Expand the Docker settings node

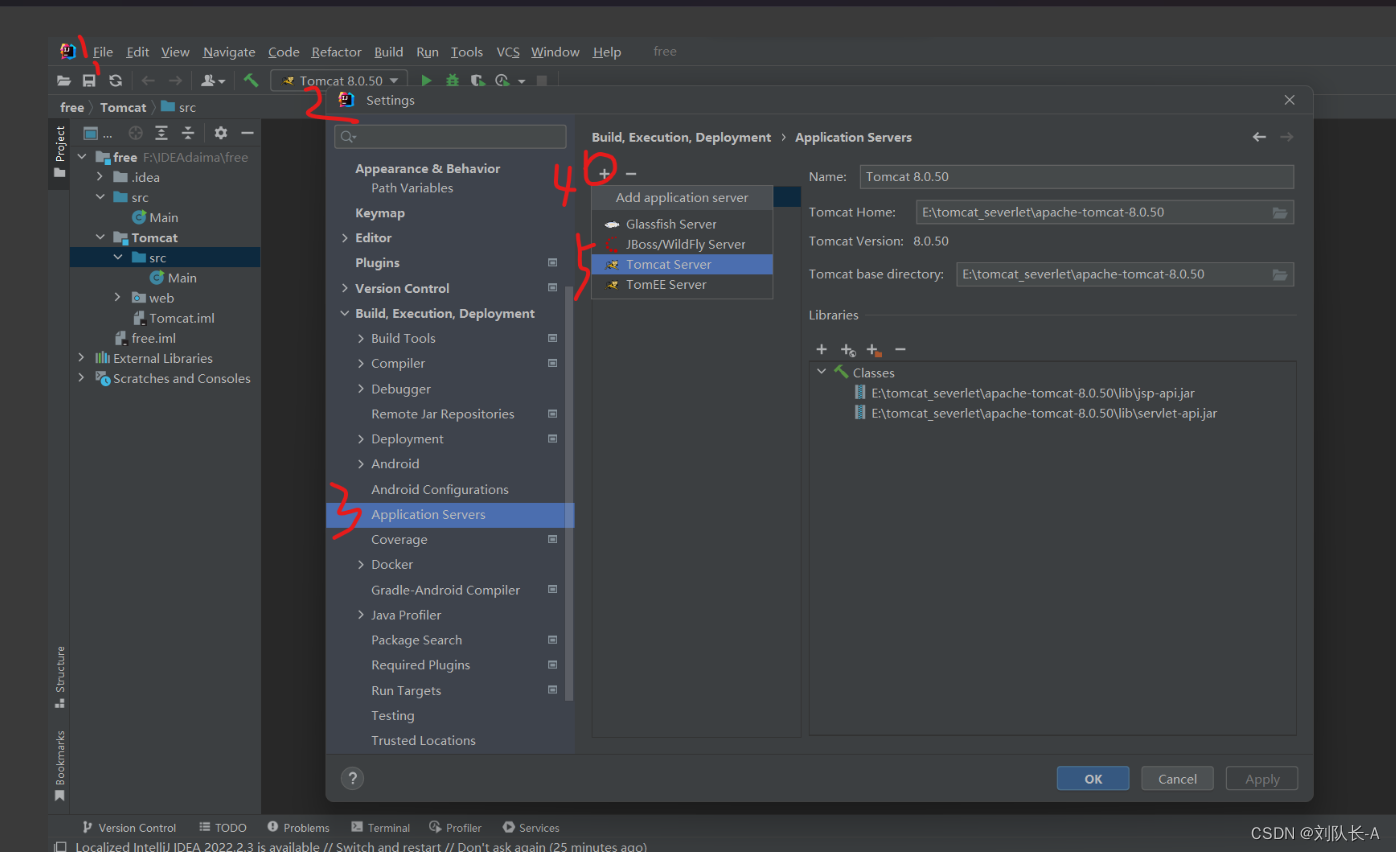tap(361, 564)
